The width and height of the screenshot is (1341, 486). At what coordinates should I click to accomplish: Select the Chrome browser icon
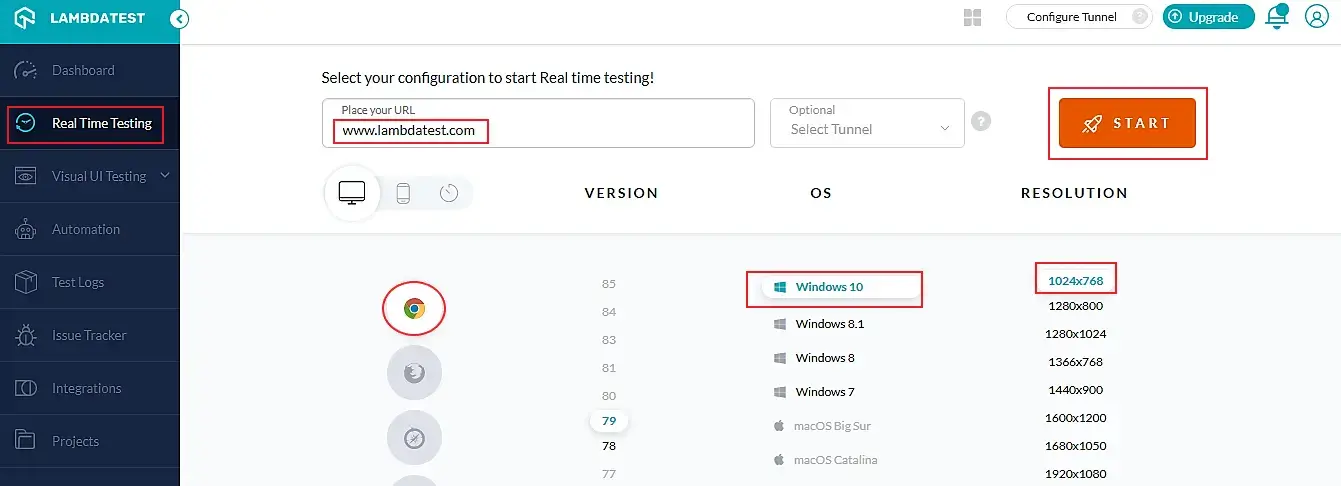coord(414,309)
